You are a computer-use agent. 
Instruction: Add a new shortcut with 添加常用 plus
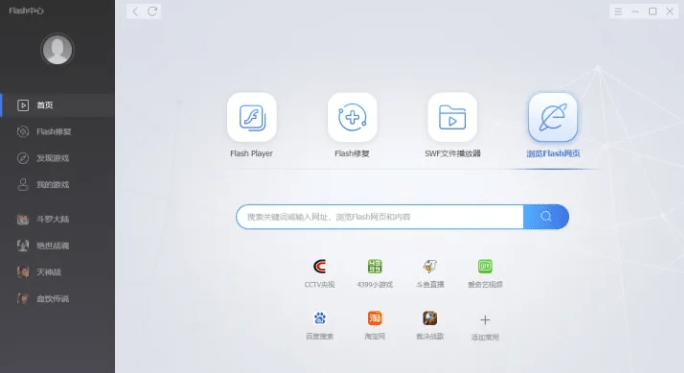tap(485, 326)
